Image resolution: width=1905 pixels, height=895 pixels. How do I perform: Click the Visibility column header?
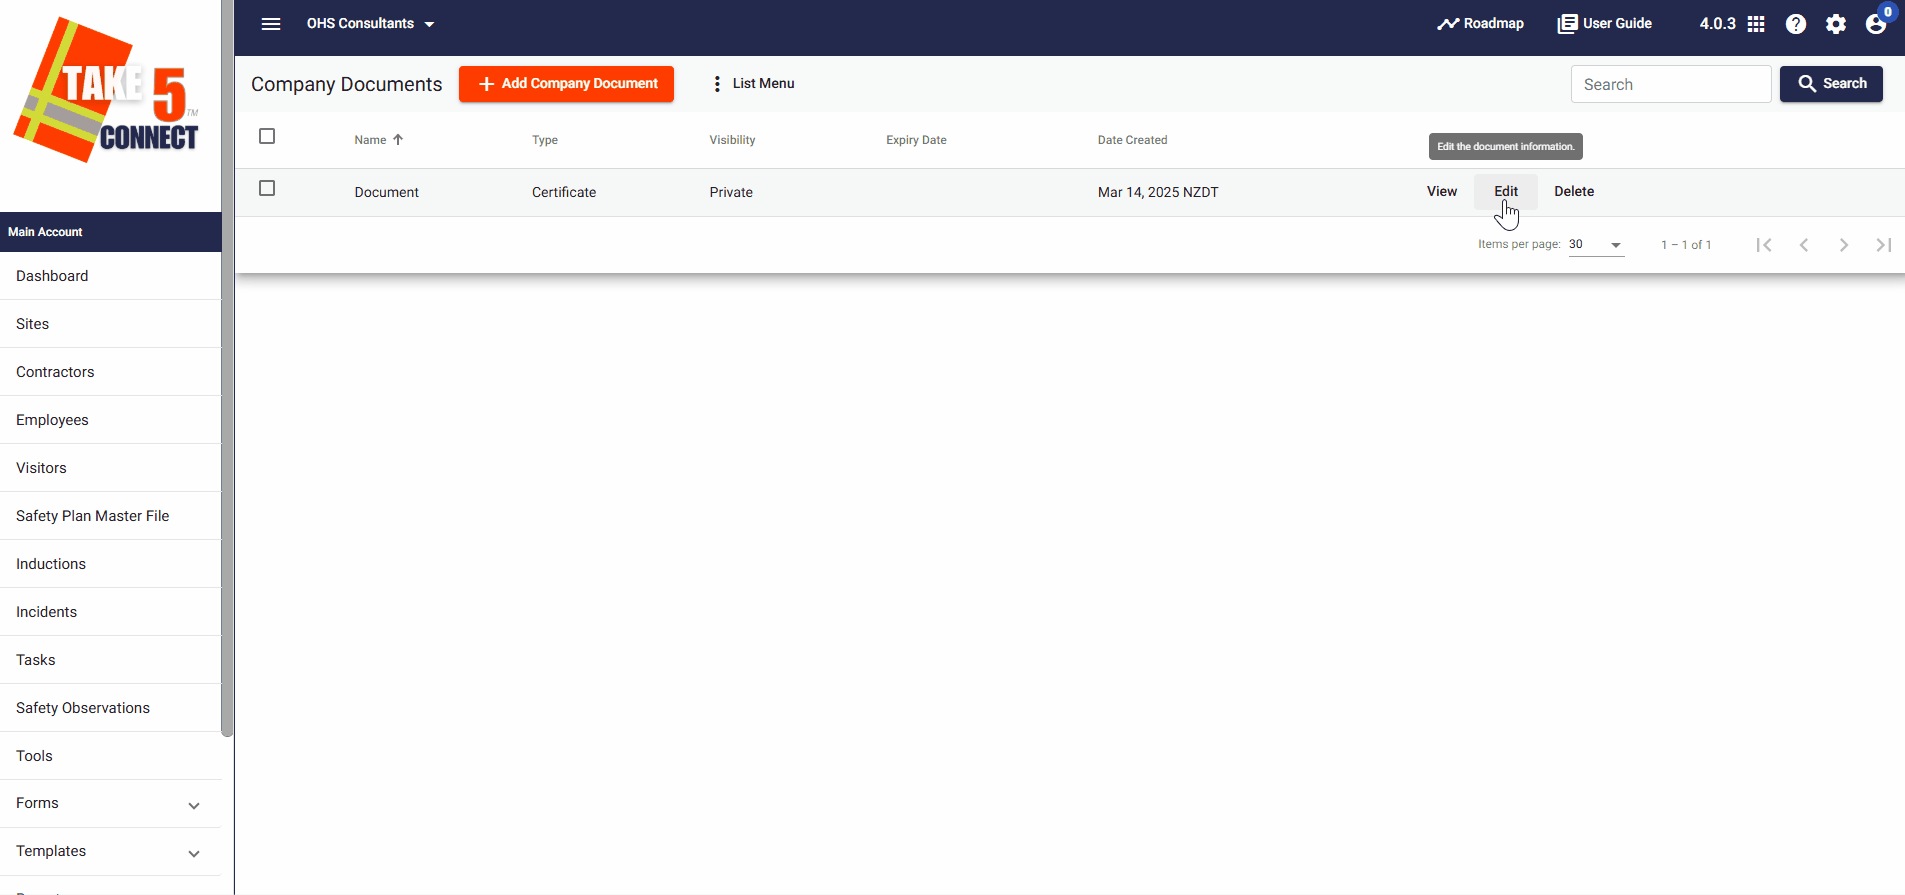(732, 140)
